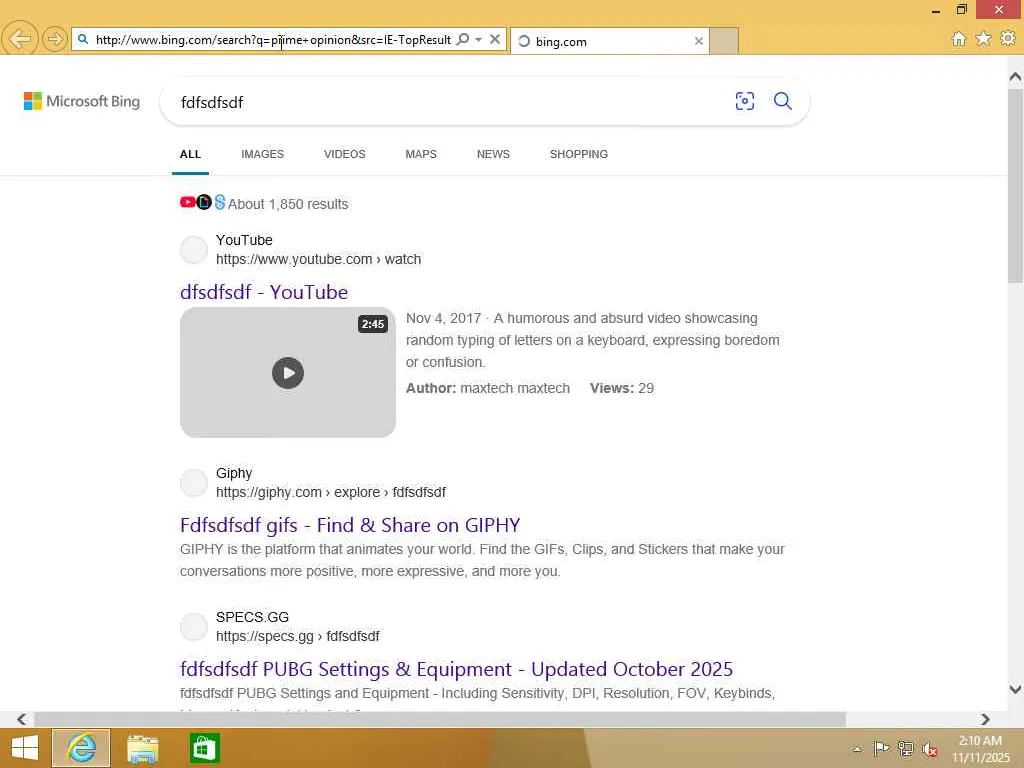Click the Bing search magnifier button
The image size is (1024, 768).
[782, 101]
